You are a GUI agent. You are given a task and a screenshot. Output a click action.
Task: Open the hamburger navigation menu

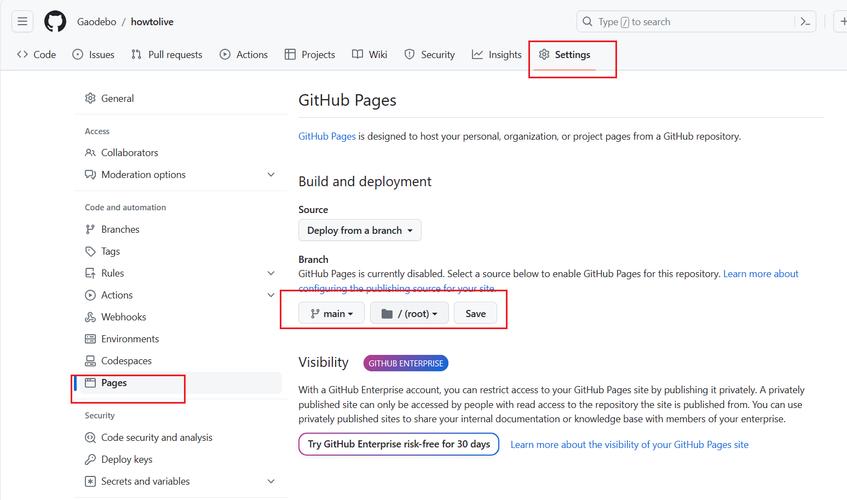point(22,22)
